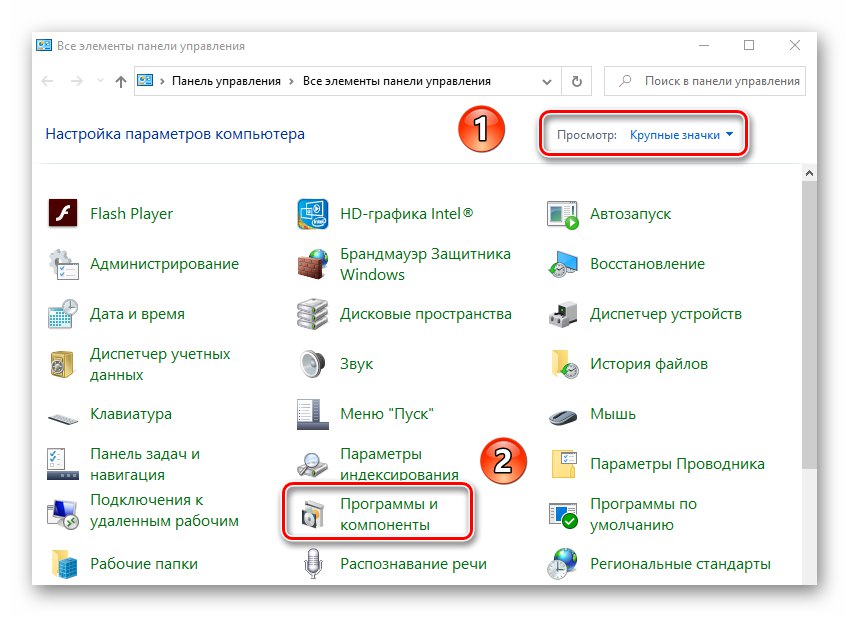
Task: Minimize the Control Panel window
Action: coord(704,45)
